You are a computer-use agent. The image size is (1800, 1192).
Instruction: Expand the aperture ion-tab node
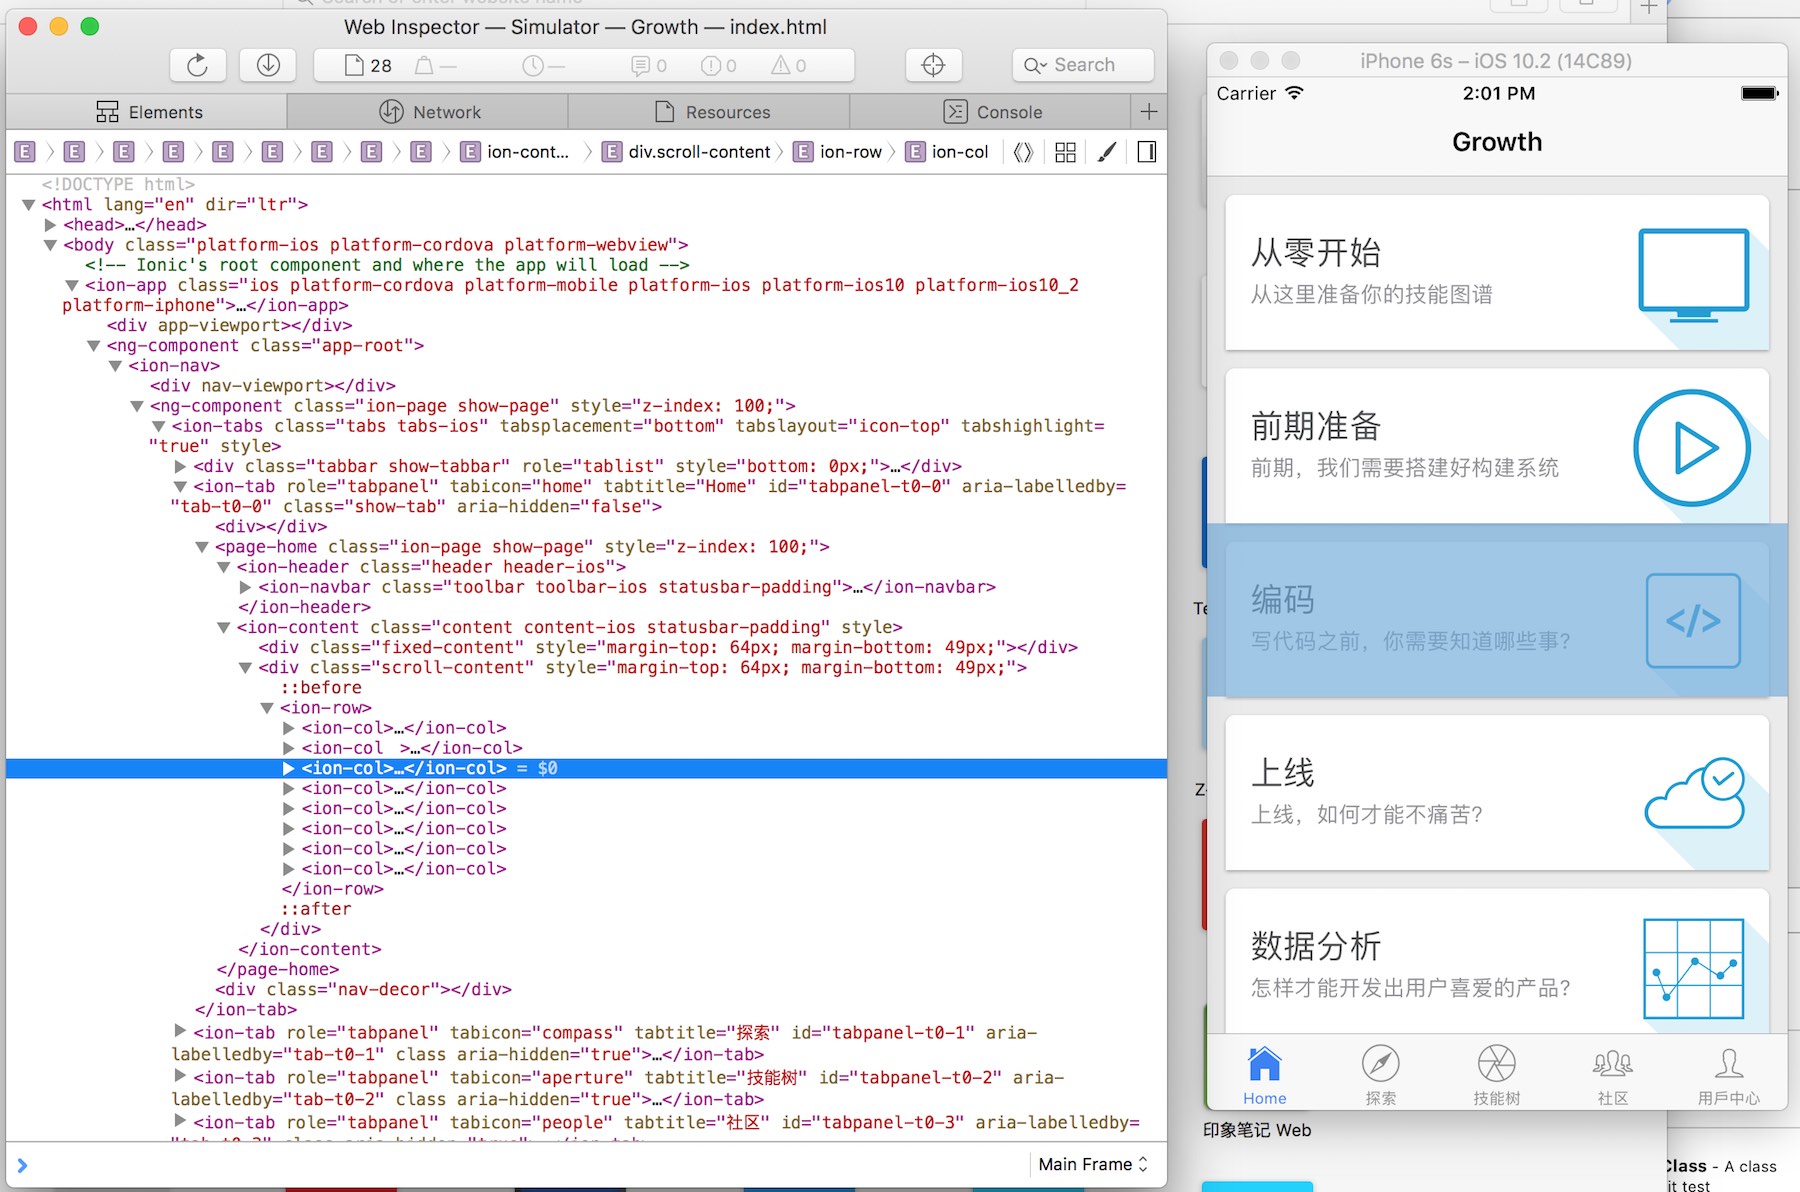click(180, 1076)
